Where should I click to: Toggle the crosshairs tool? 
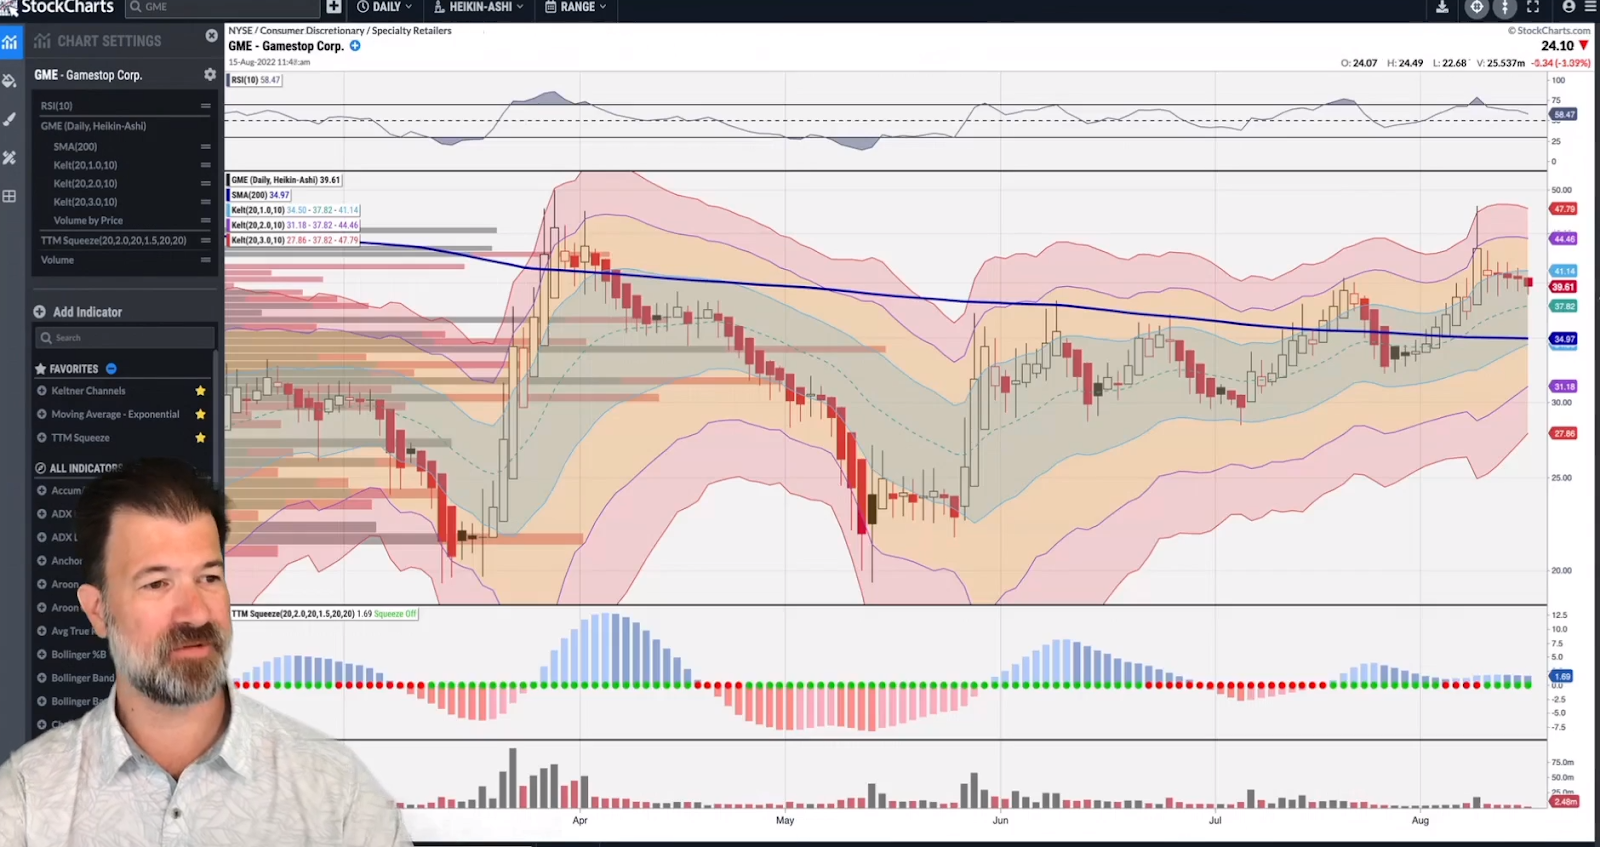(1477, 7)
